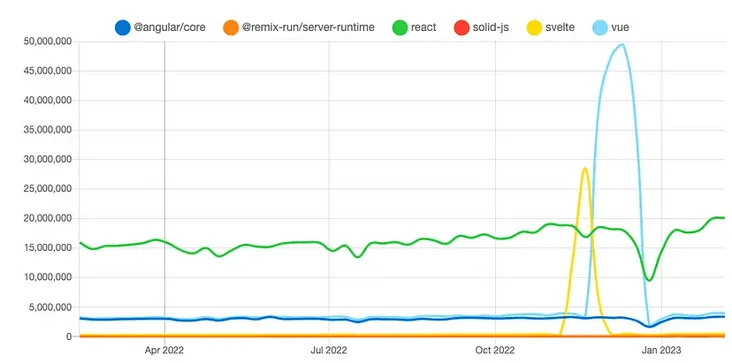
Task: Toggle the yellow svelte legend circle
Action: [x=534, y=28]
